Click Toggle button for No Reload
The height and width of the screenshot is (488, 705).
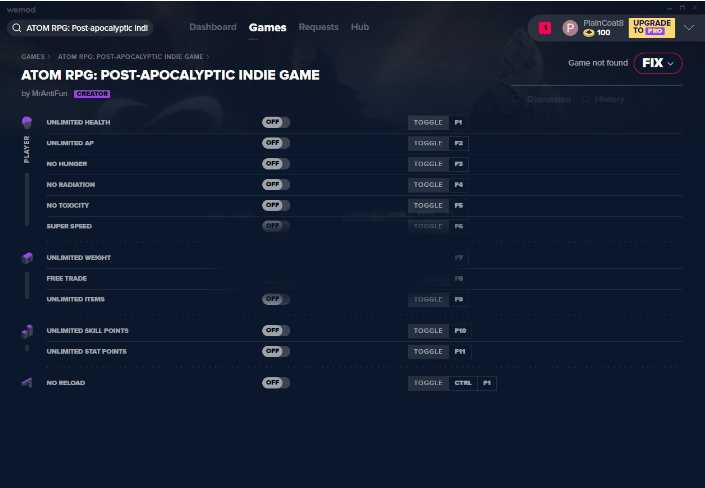click(x=428, y=383)
